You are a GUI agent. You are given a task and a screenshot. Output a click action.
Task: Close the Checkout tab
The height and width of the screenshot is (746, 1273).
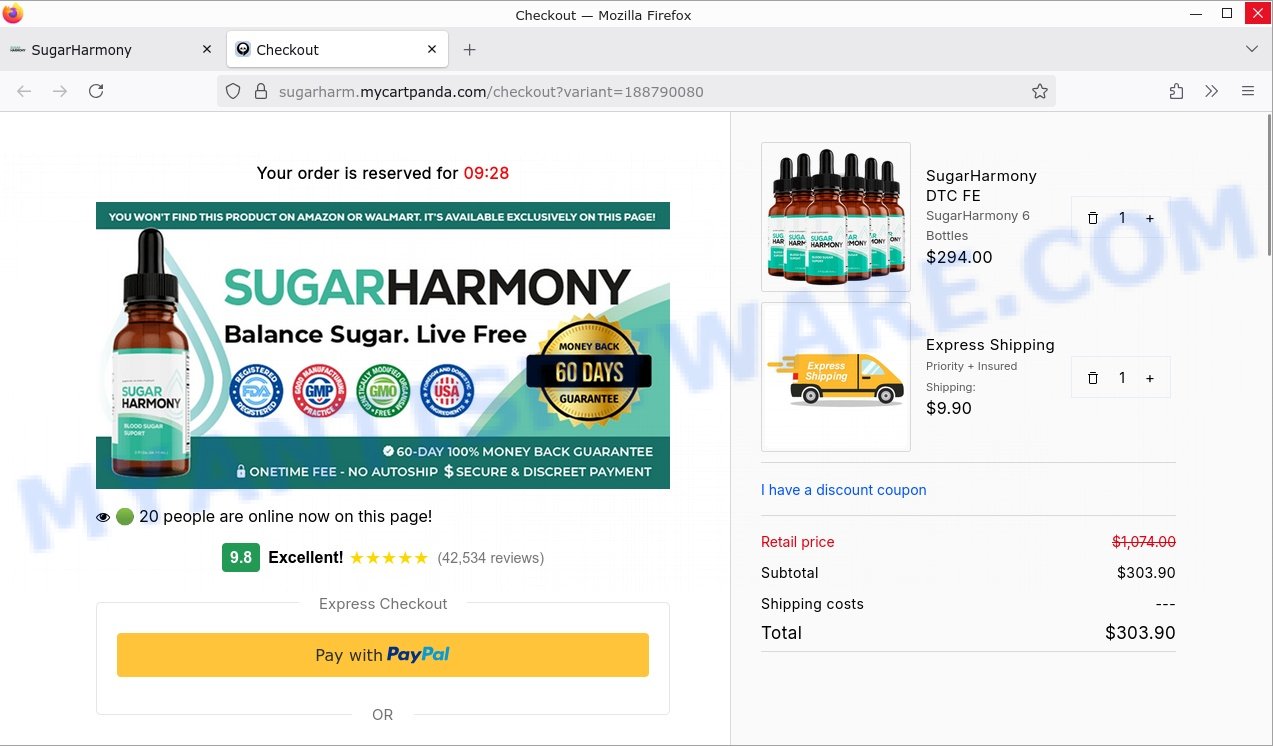coord(432,49)
